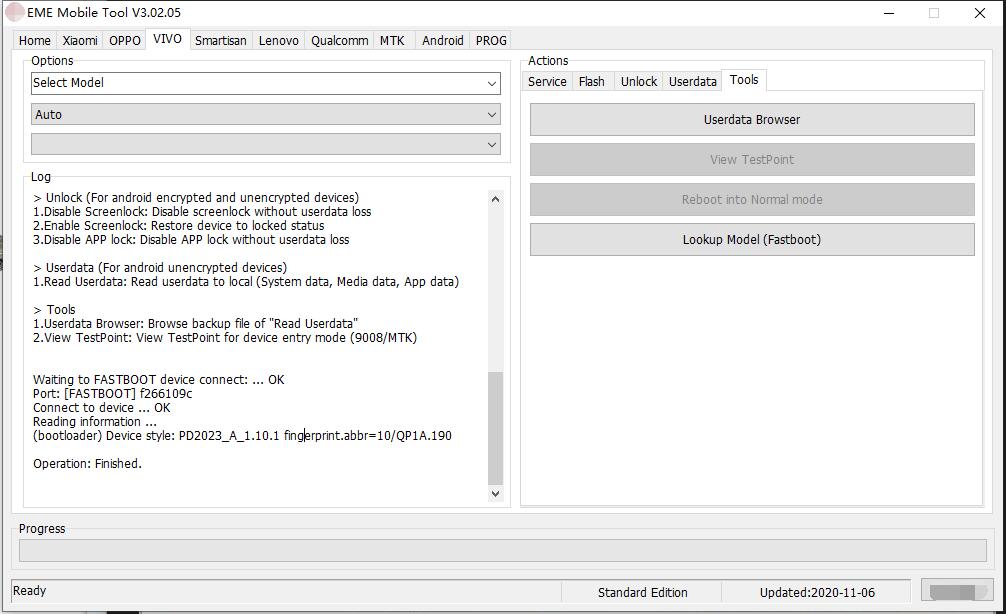Click '3.Disable APP lock' log line
Image resolution: width=1006 pixels, height=614 pixels.
[191, 240]
